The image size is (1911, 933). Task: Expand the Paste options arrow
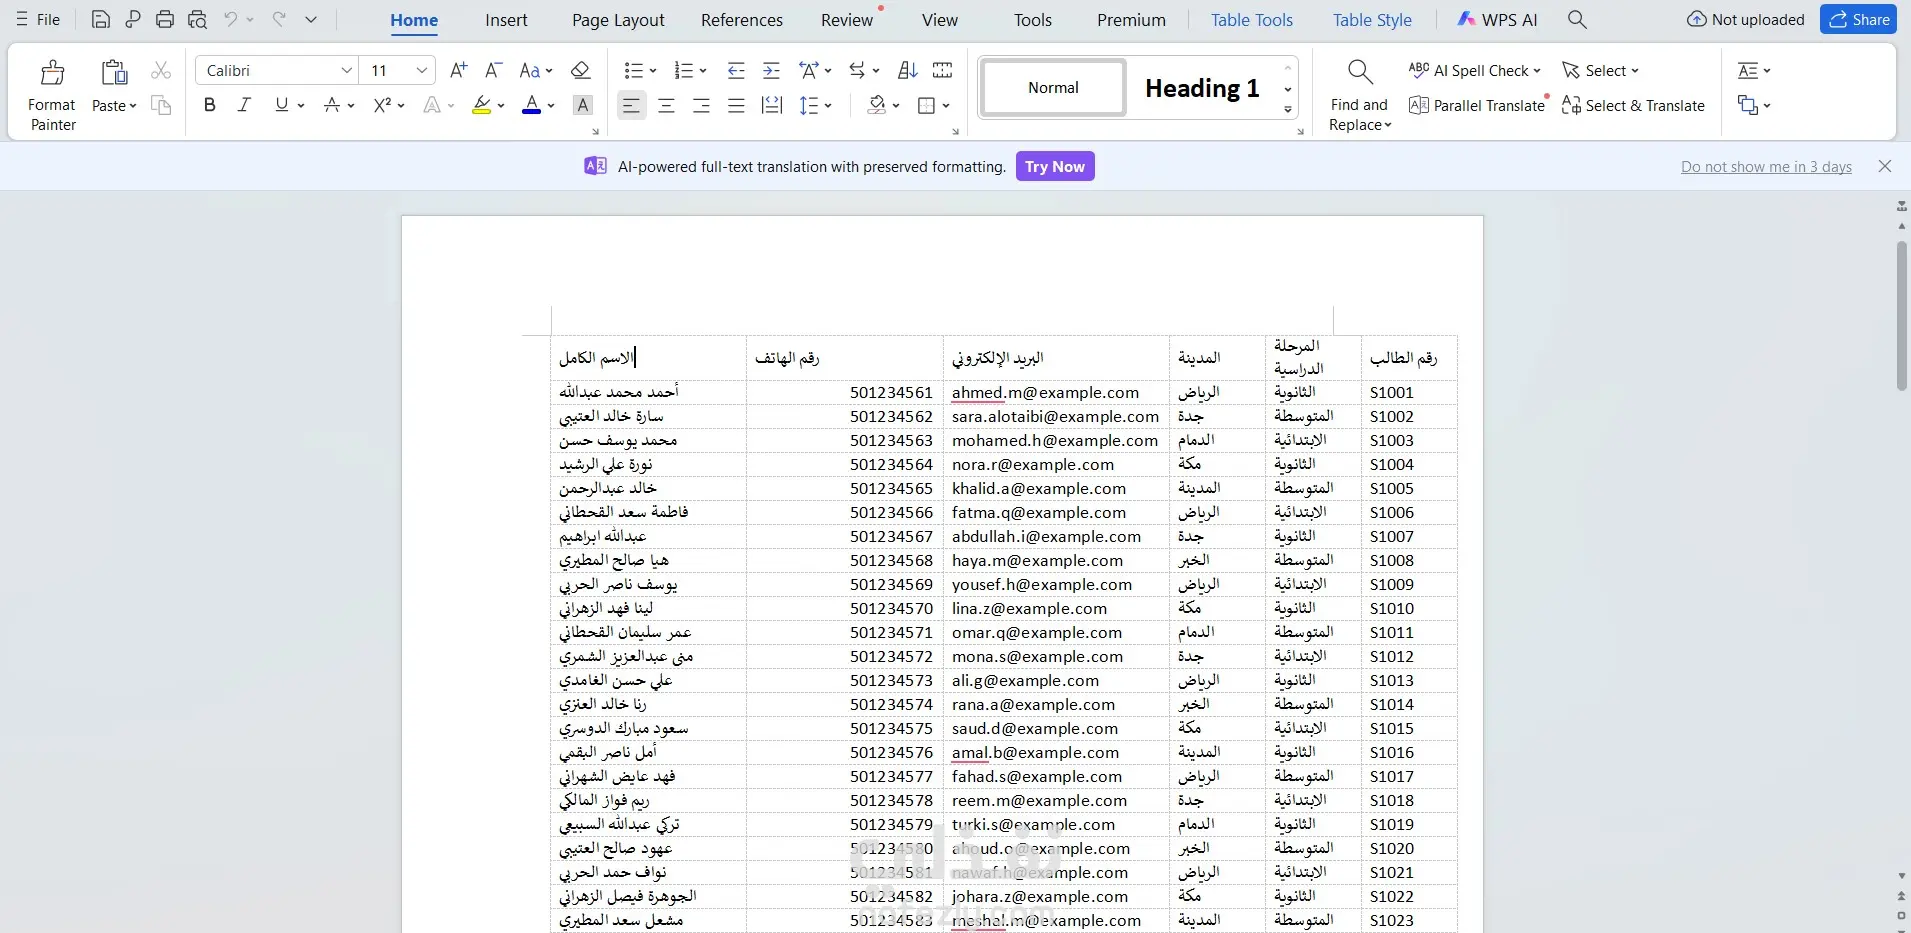click(x=132, y=106)
